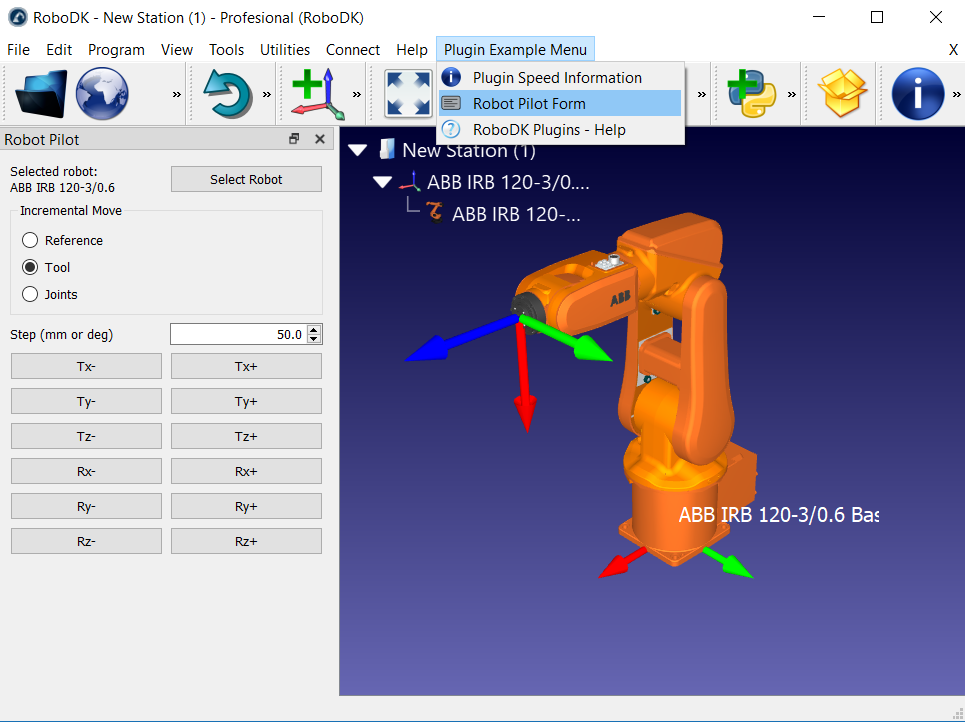
Task: Close the Robot Pilot panel
Action: 319,139
